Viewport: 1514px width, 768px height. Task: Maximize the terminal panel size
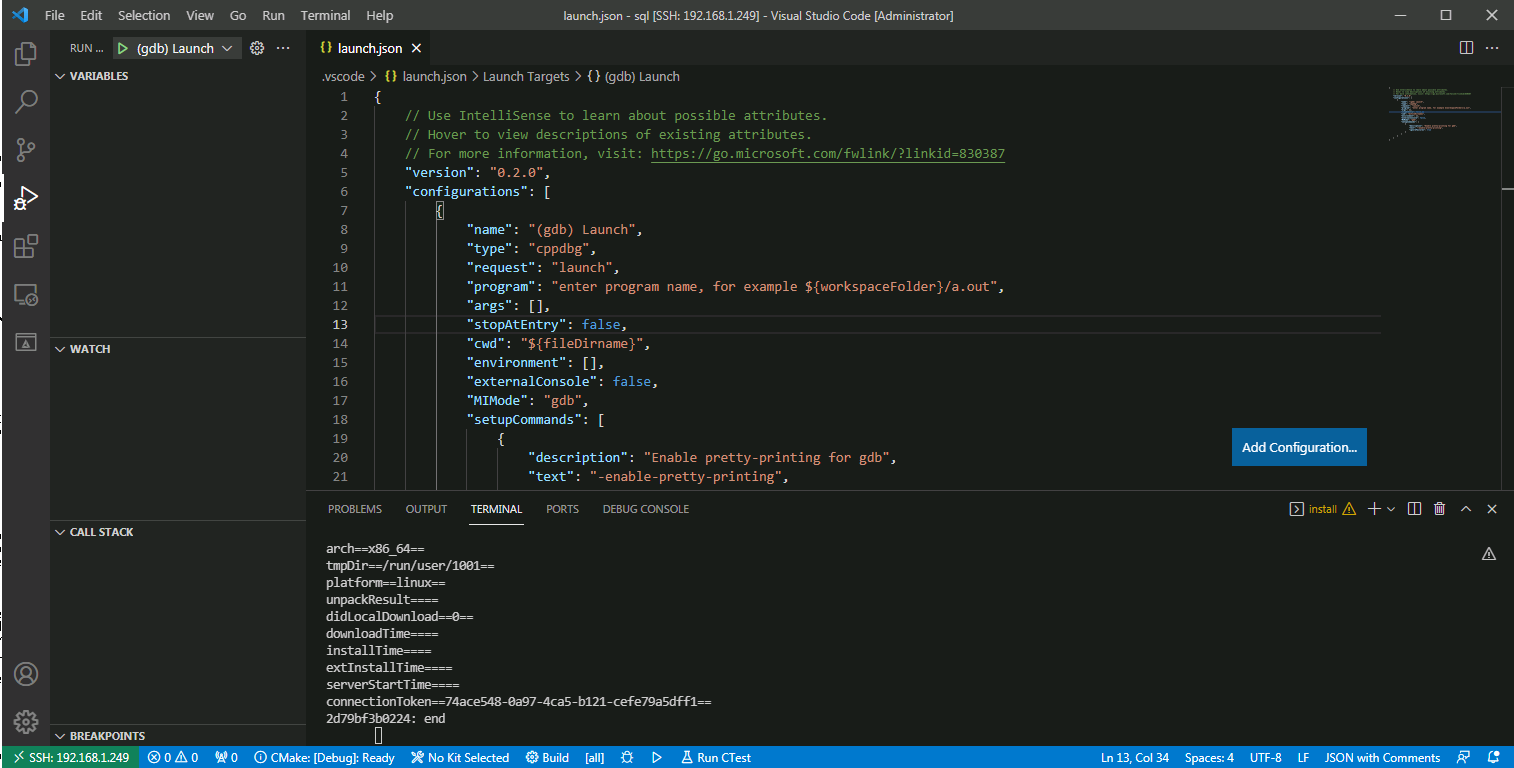(1466, 509)
